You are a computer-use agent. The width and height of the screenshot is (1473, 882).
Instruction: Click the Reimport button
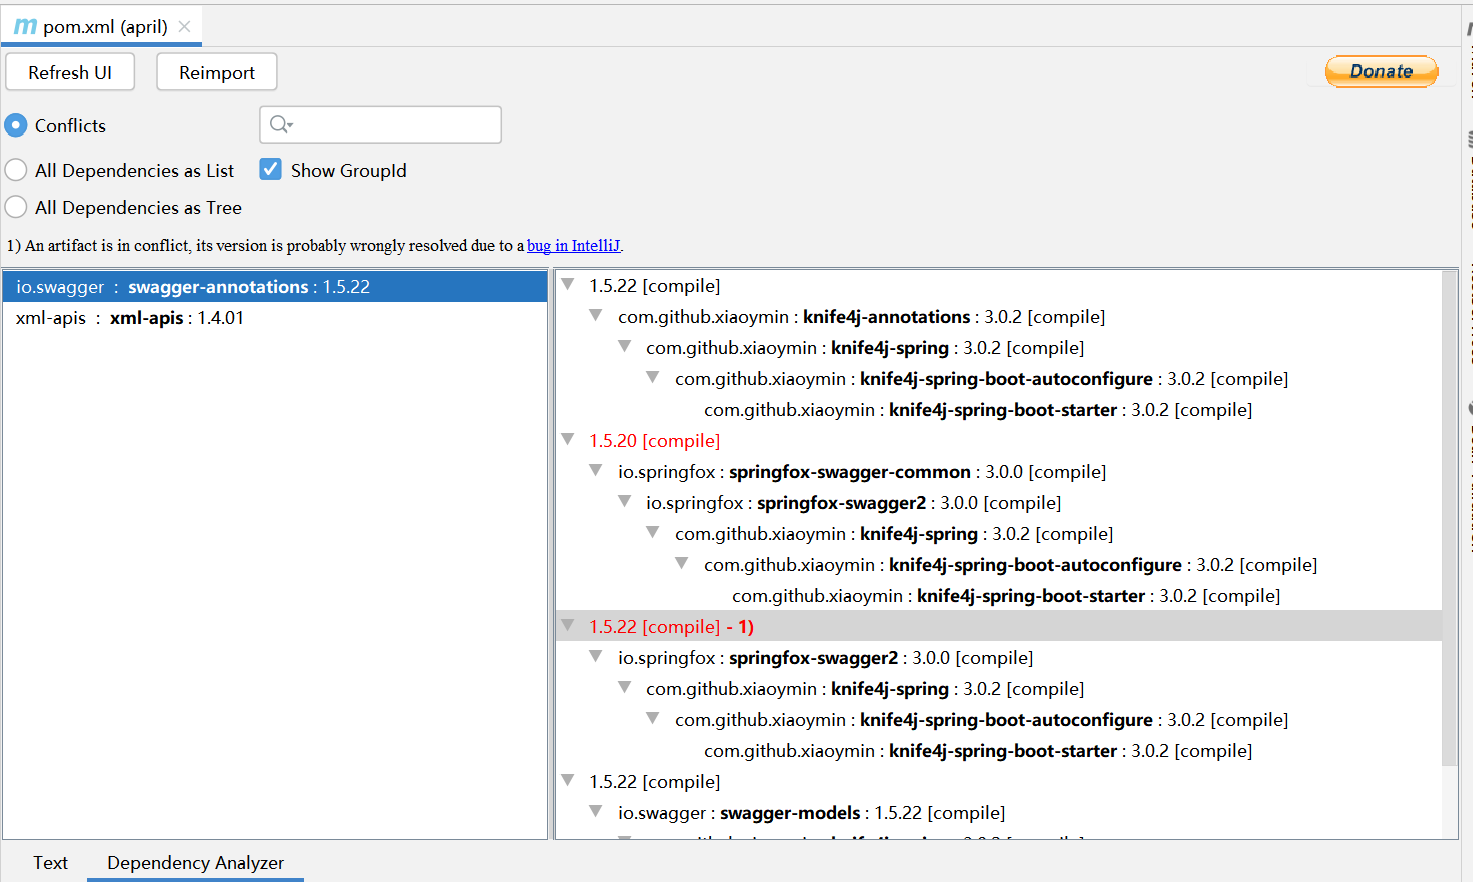pos(217,72)
